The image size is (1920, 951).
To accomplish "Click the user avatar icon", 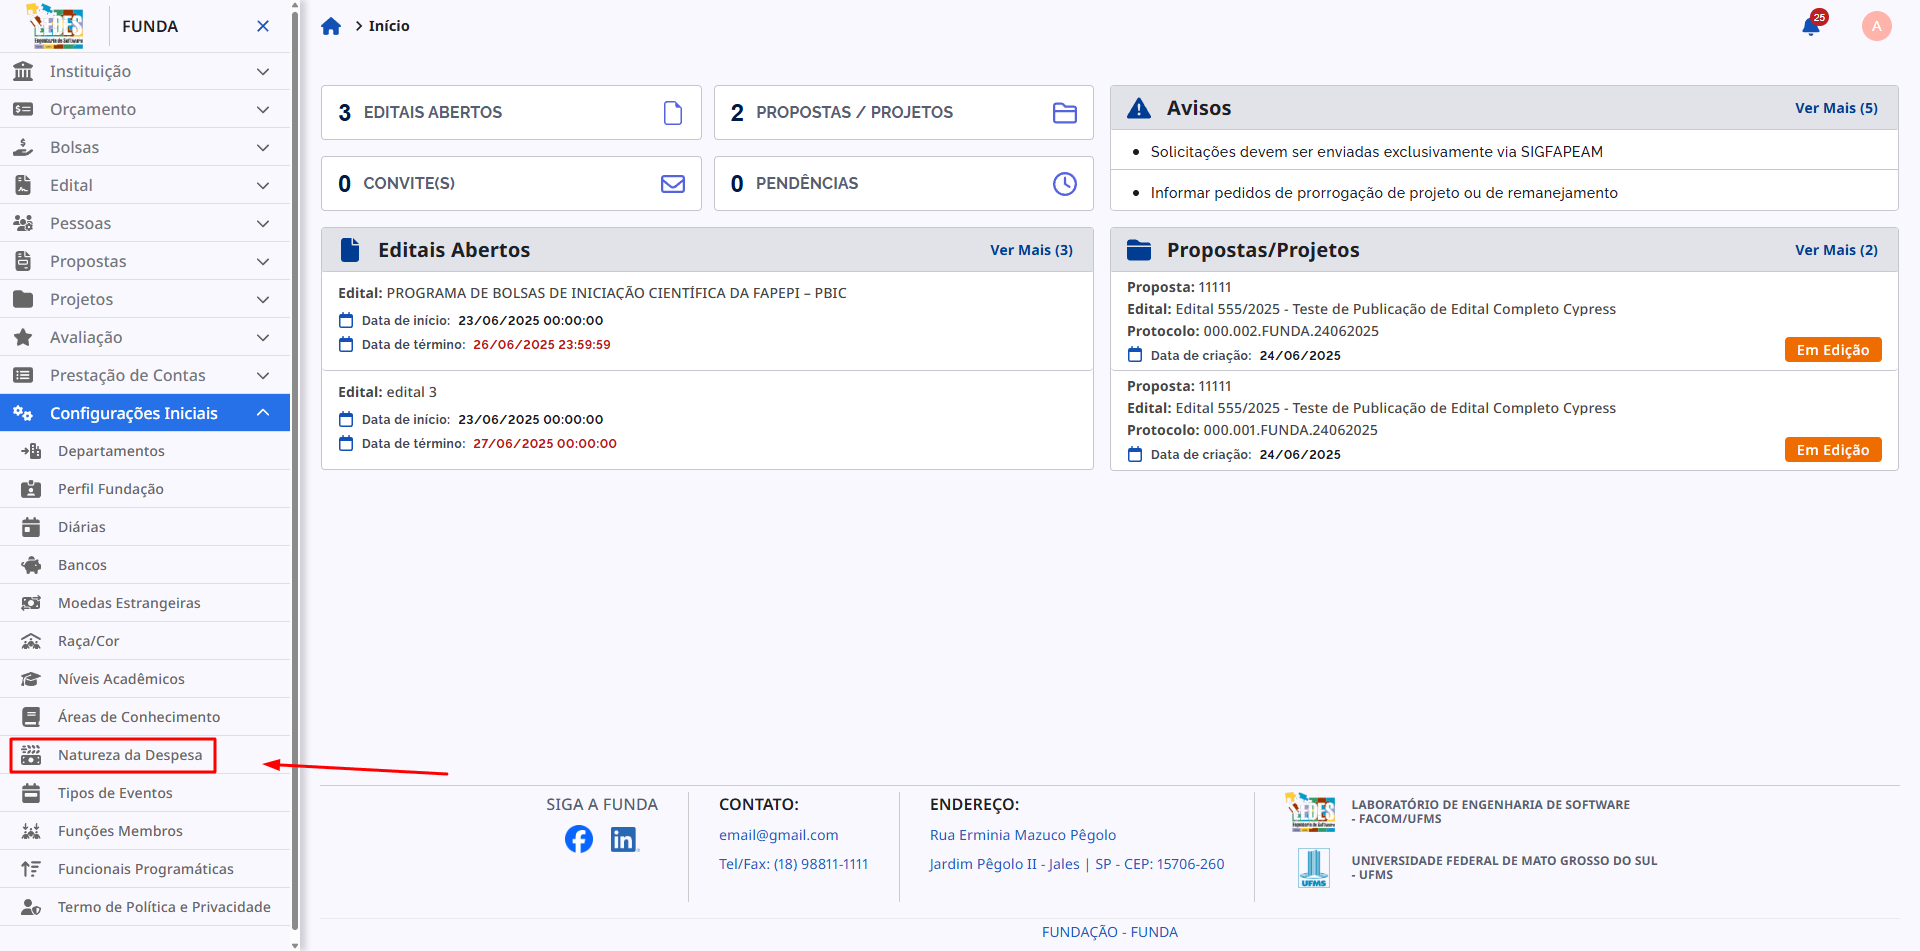I will 1876,26.
